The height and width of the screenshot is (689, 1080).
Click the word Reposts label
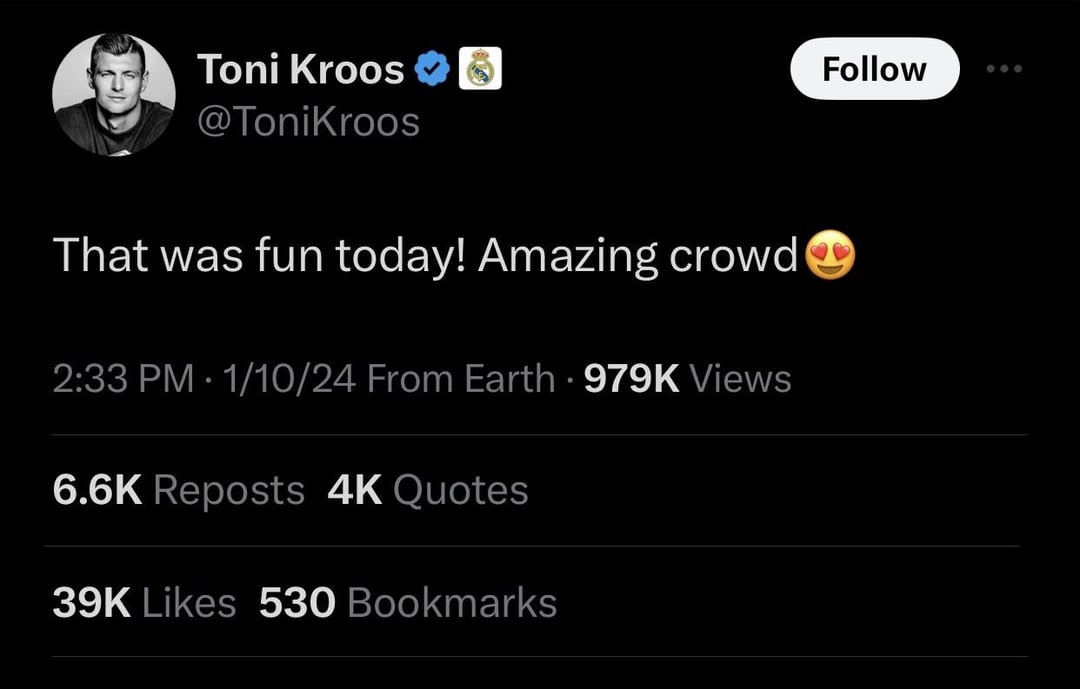pyautogui.click(x=229, y=490)
